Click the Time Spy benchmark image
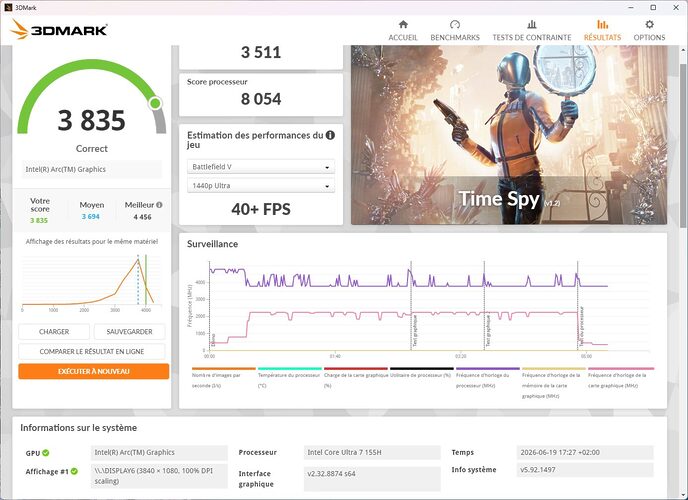Image resolution: width=688 pixels, height=500 pixels. click(x=509, y=135)
